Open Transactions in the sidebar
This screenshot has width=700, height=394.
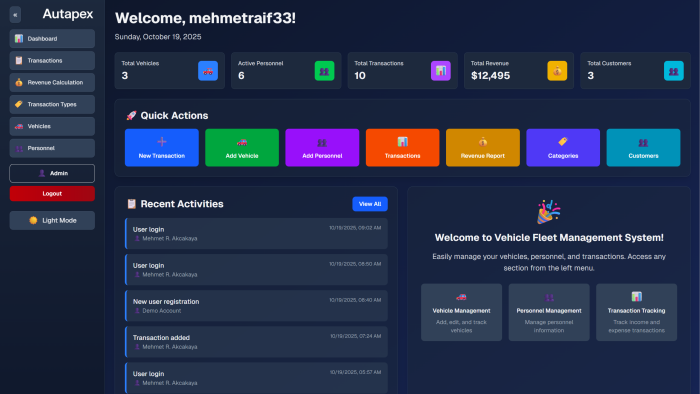[x=52, y=61]
